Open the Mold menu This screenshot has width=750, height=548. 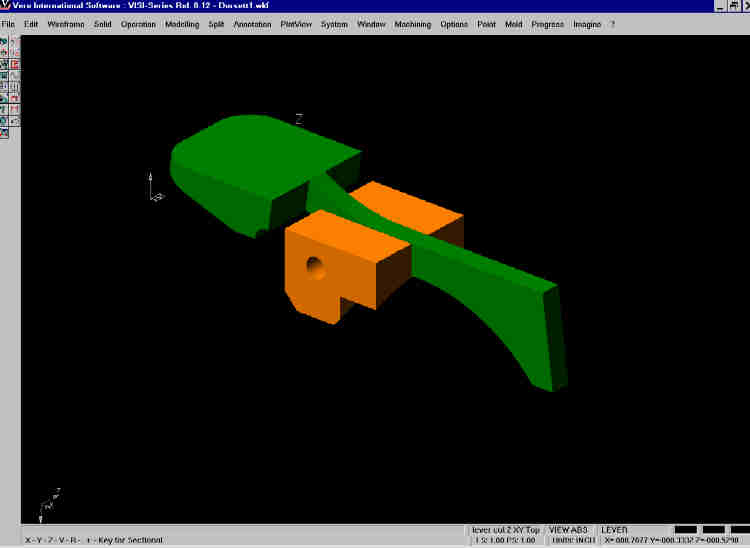pyautogui.click(x=514, y=24)
